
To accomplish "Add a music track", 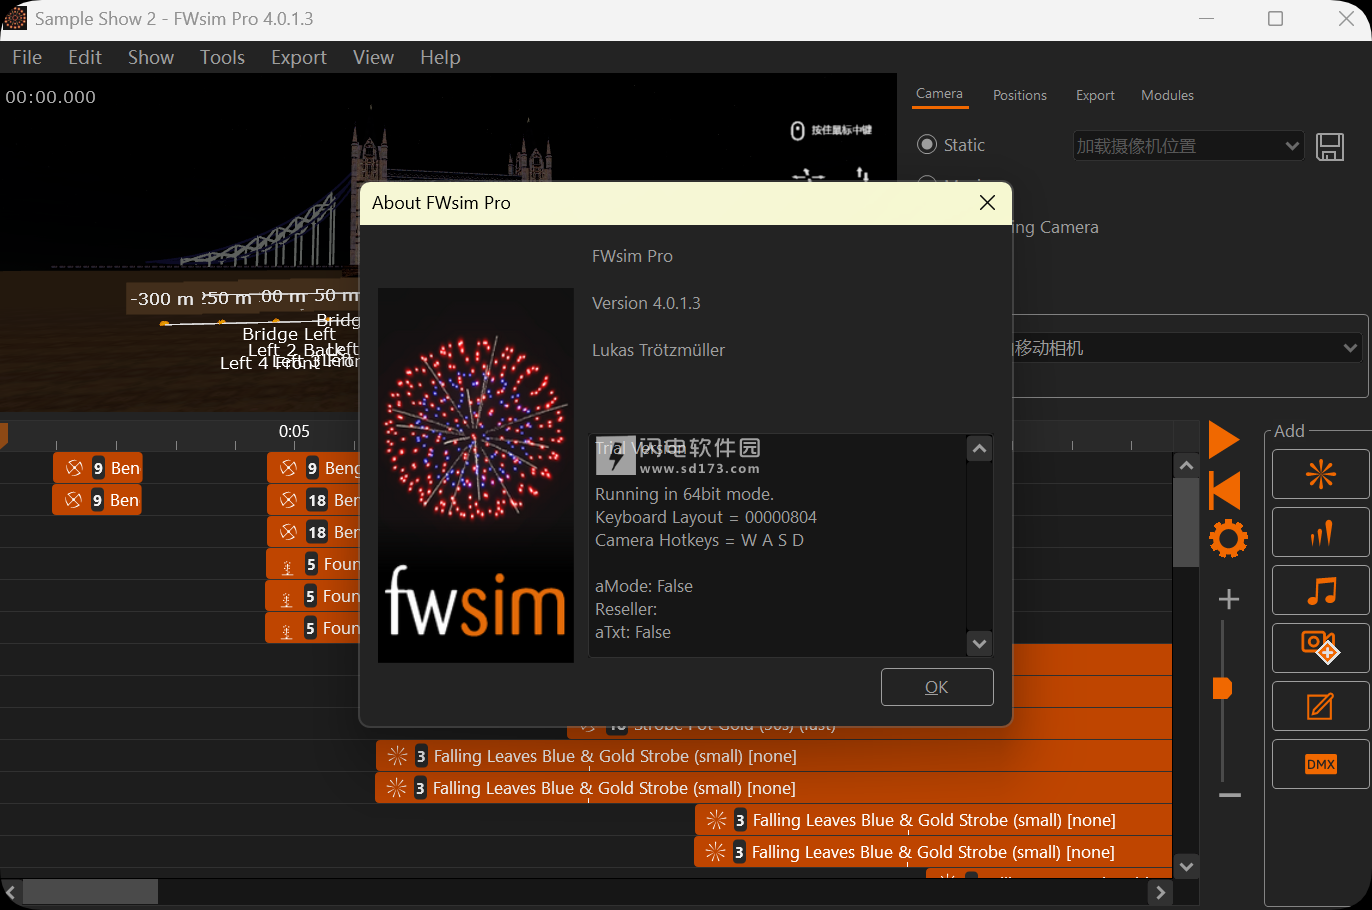I will point(1320,591).
